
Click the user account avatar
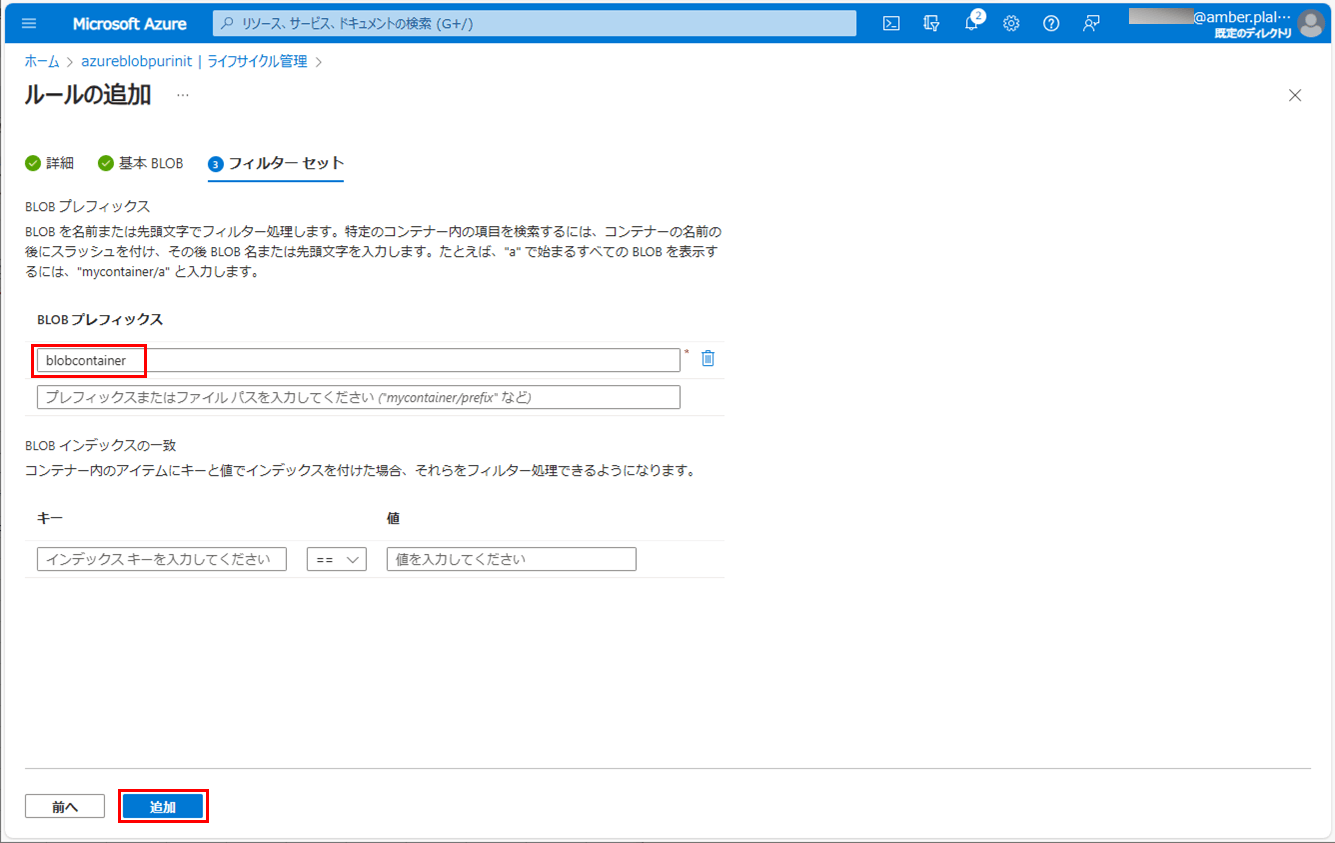tap(1310, 23)
